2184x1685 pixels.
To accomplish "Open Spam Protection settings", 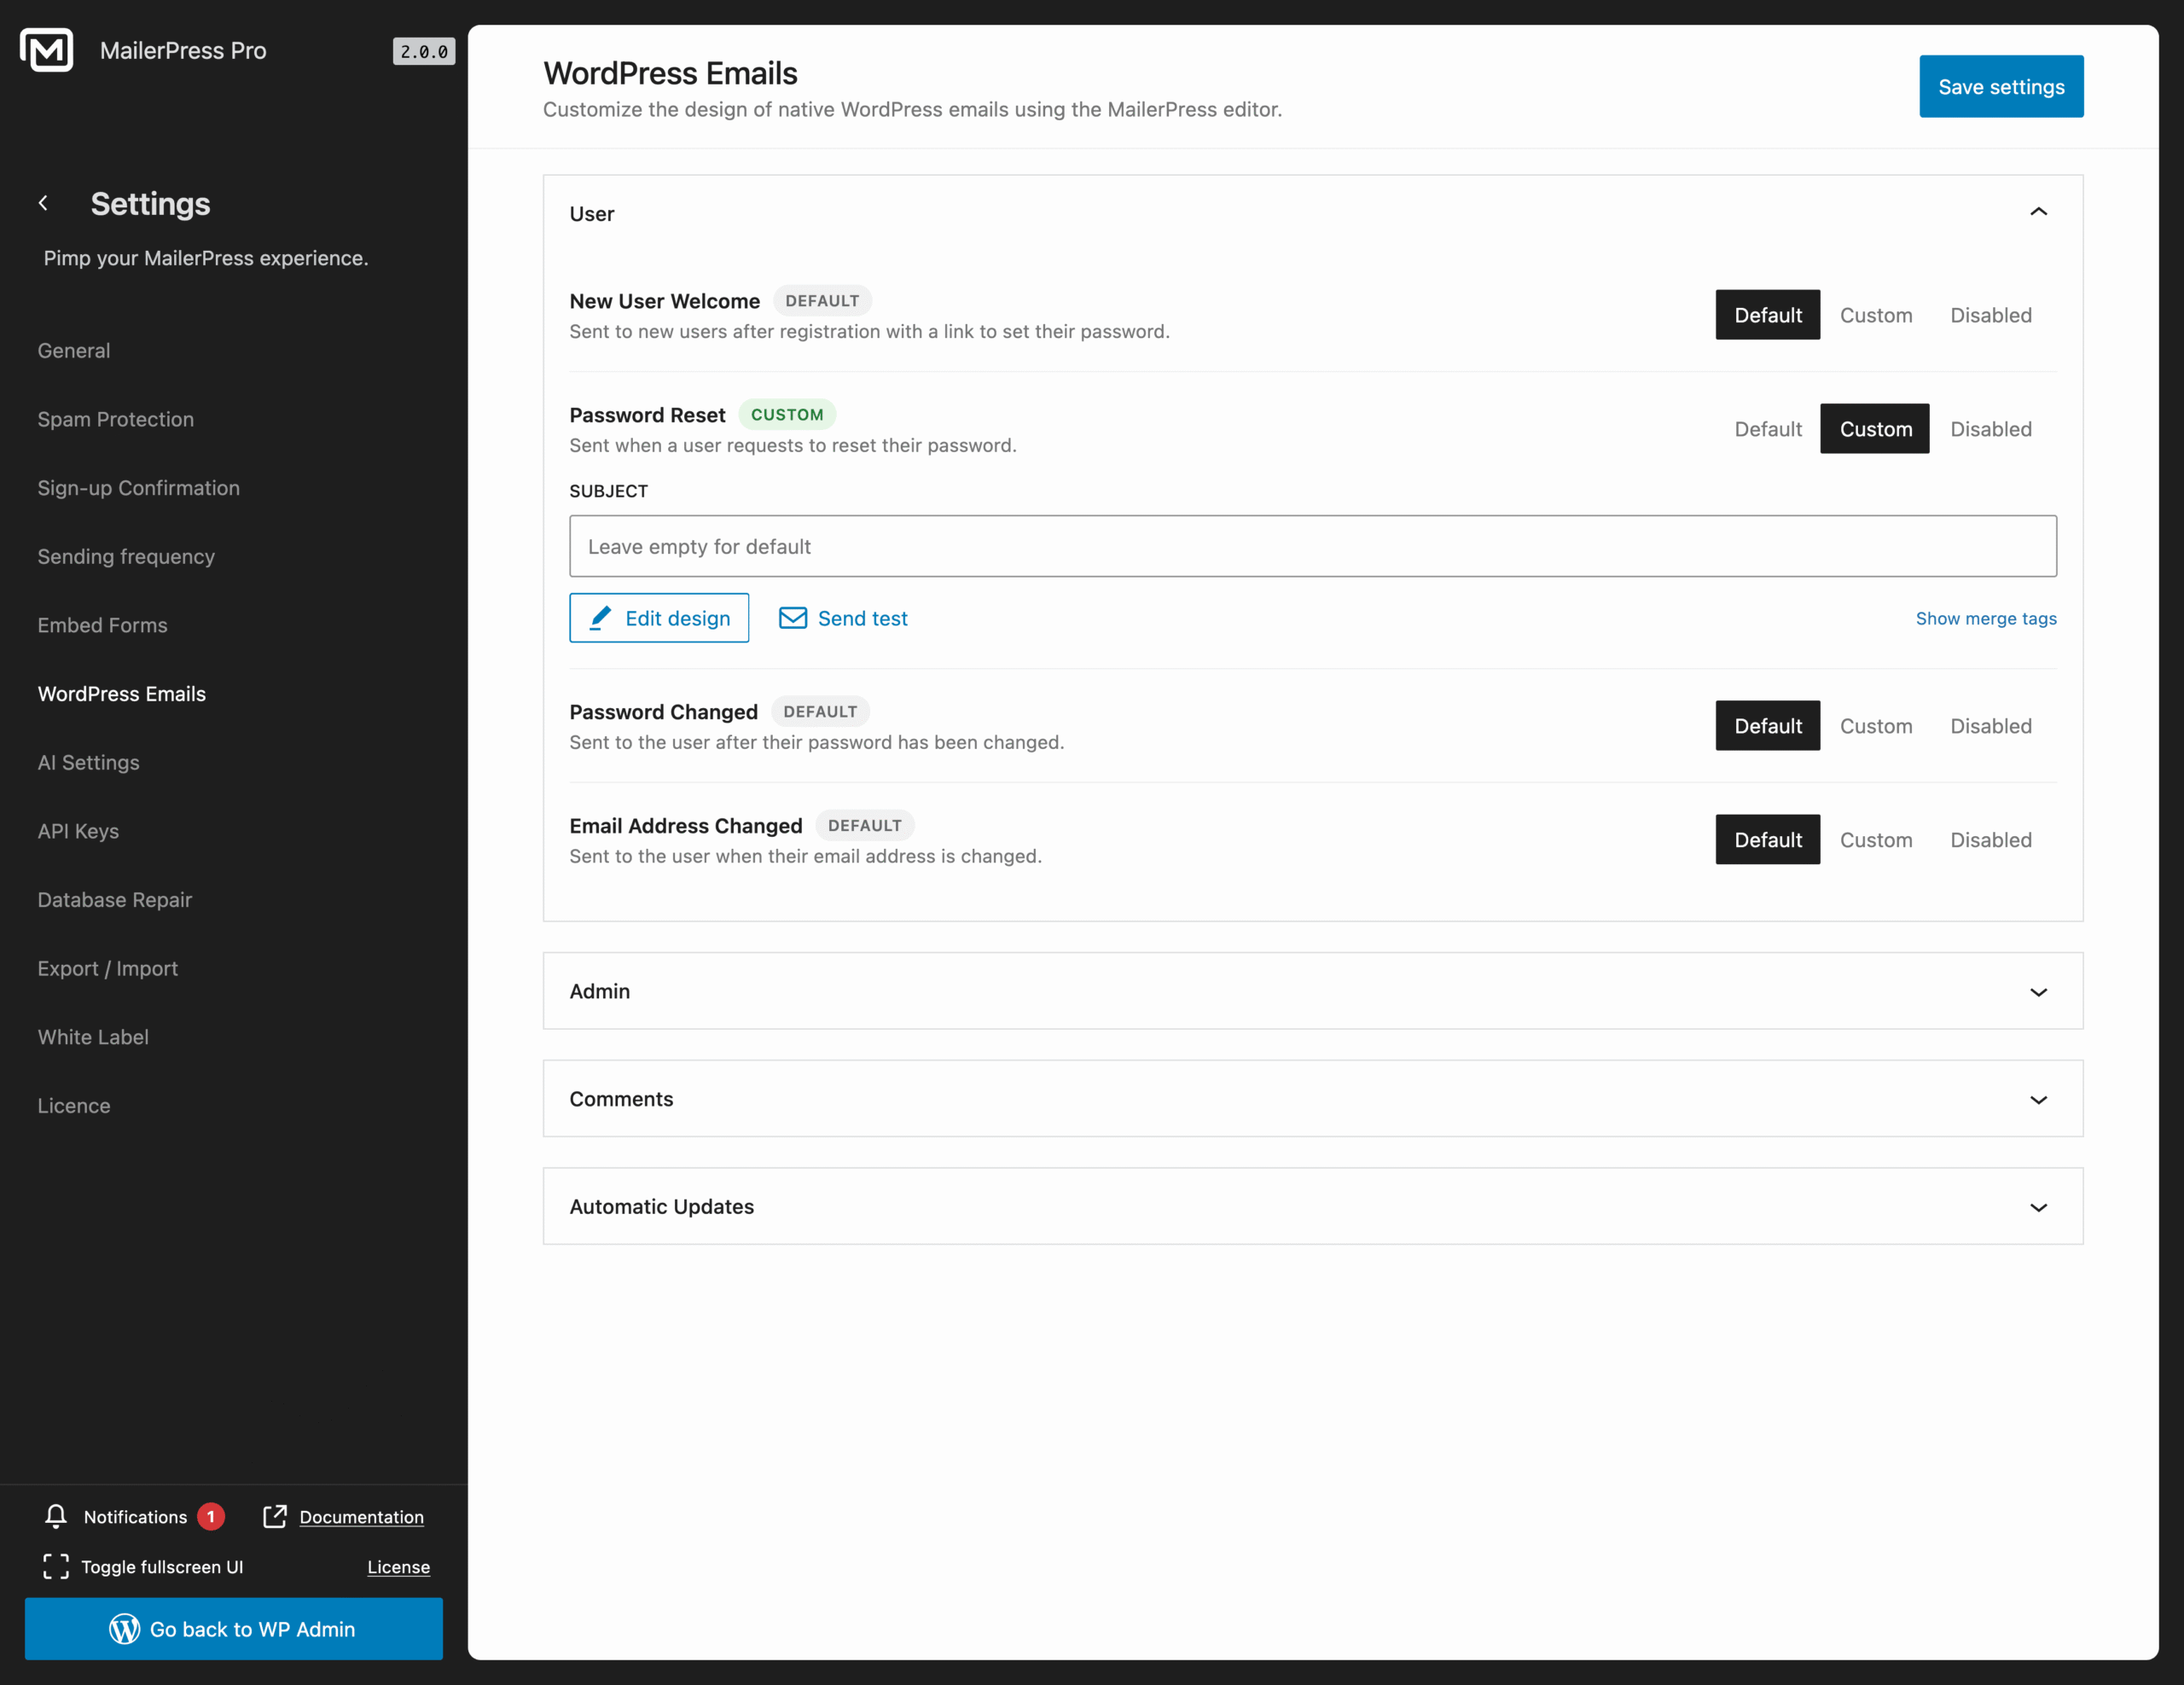I will 116,419.
